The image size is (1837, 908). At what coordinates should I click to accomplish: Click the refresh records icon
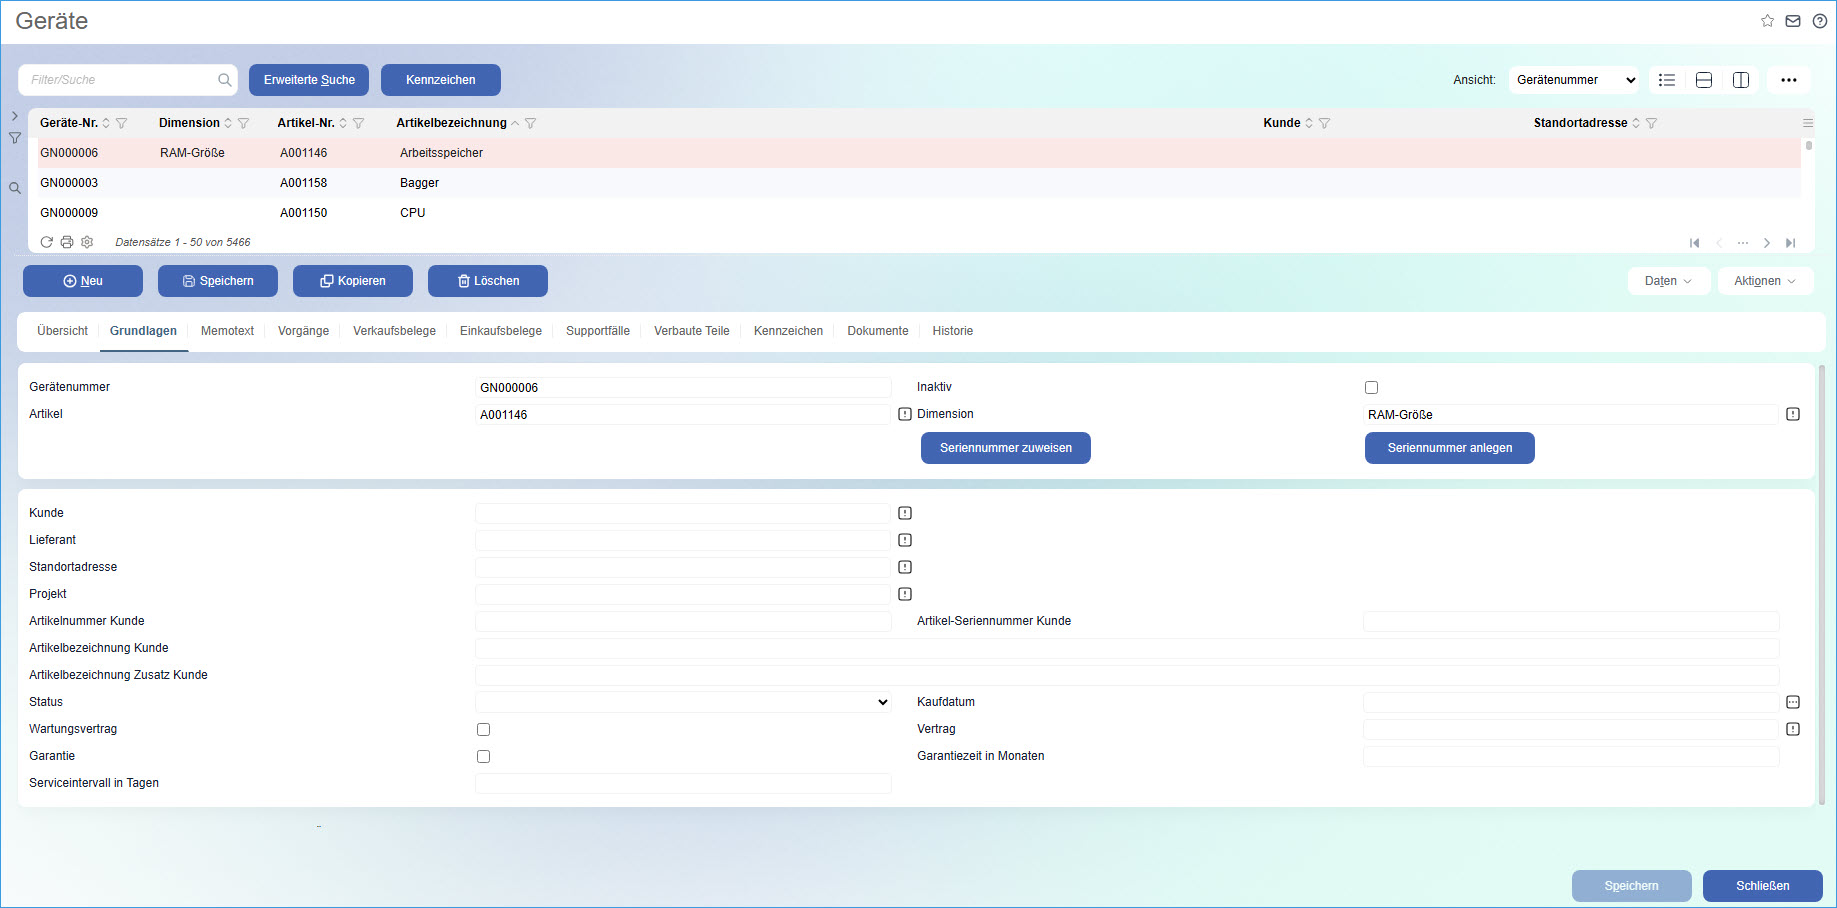[x=46, y=242]
